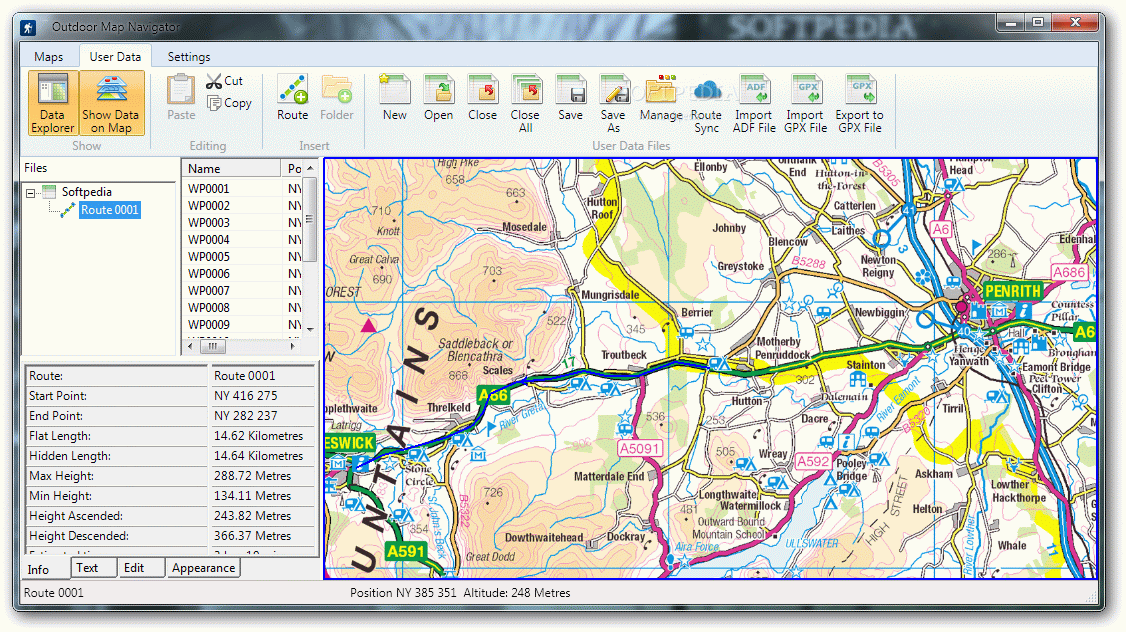The image size is (1126, 632).
Task: Open the Settings ribbon tab
Action: pos(189,57)
